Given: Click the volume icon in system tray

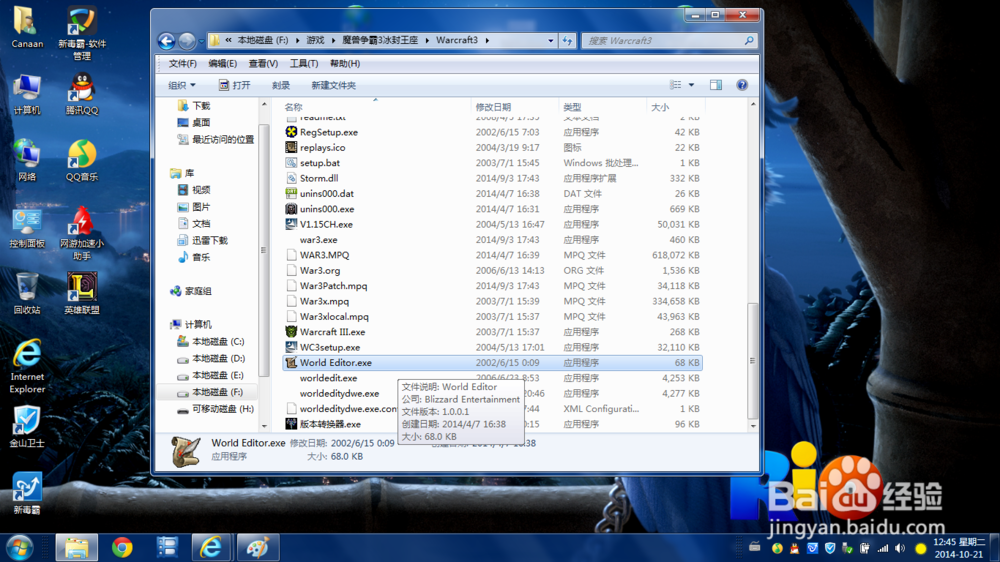Looking at the screenshot, I should pos(900,548).
